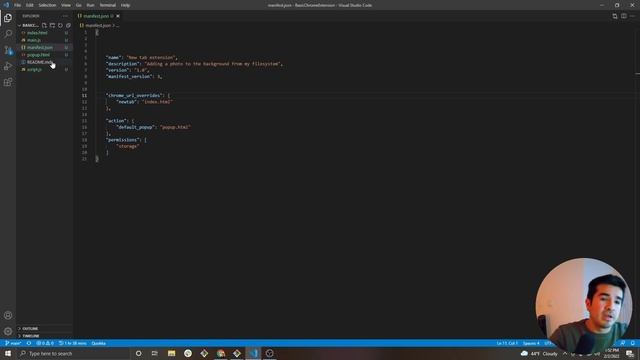This screenshot has width=640, height=360.
Task: Open the Windows Start menu
Action: pos(8,353)
